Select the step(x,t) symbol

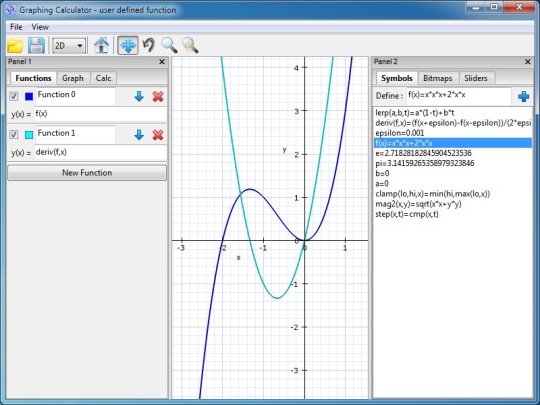point(453,214)
